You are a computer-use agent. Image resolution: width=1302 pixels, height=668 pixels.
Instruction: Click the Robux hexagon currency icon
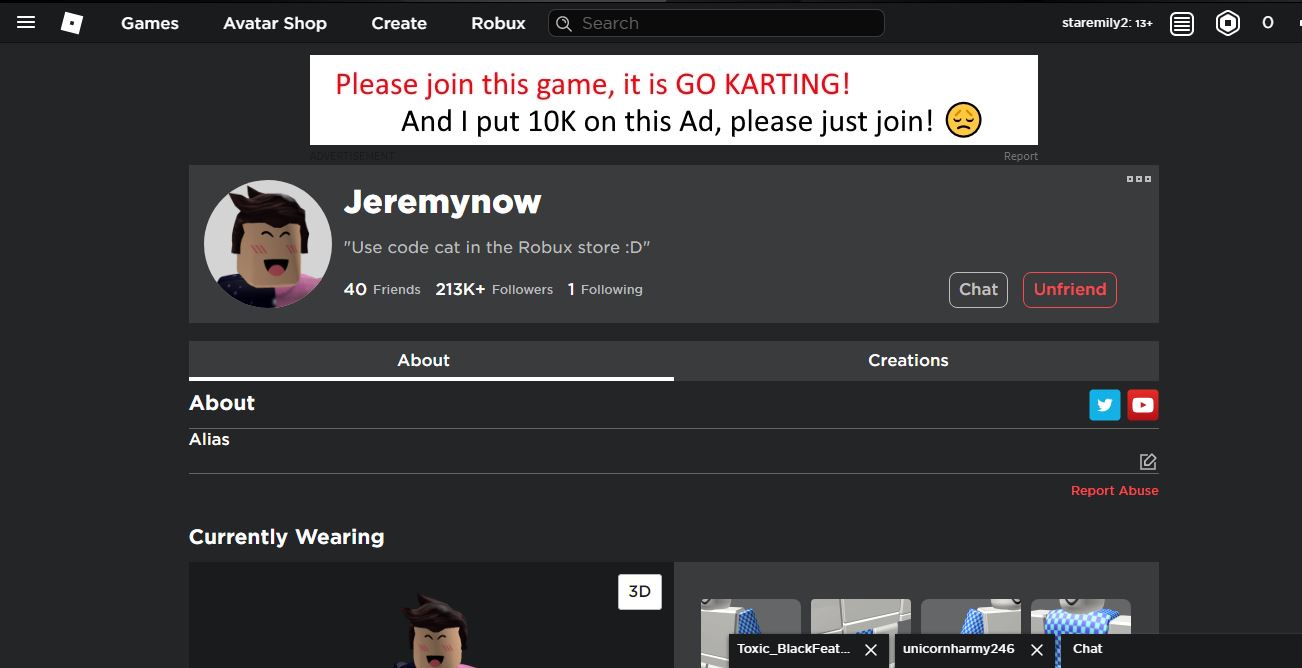coord(1228,23)
